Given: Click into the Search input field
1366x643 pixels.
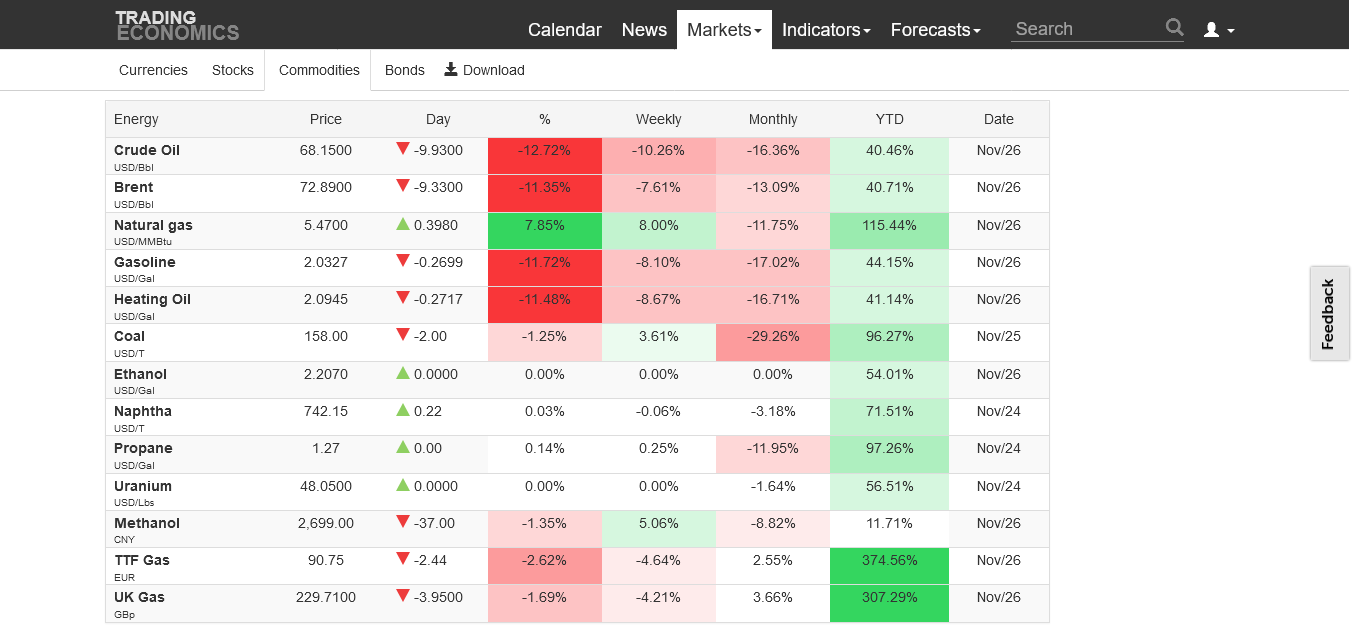Looking at the screenshot, I should coord(1086,29).
